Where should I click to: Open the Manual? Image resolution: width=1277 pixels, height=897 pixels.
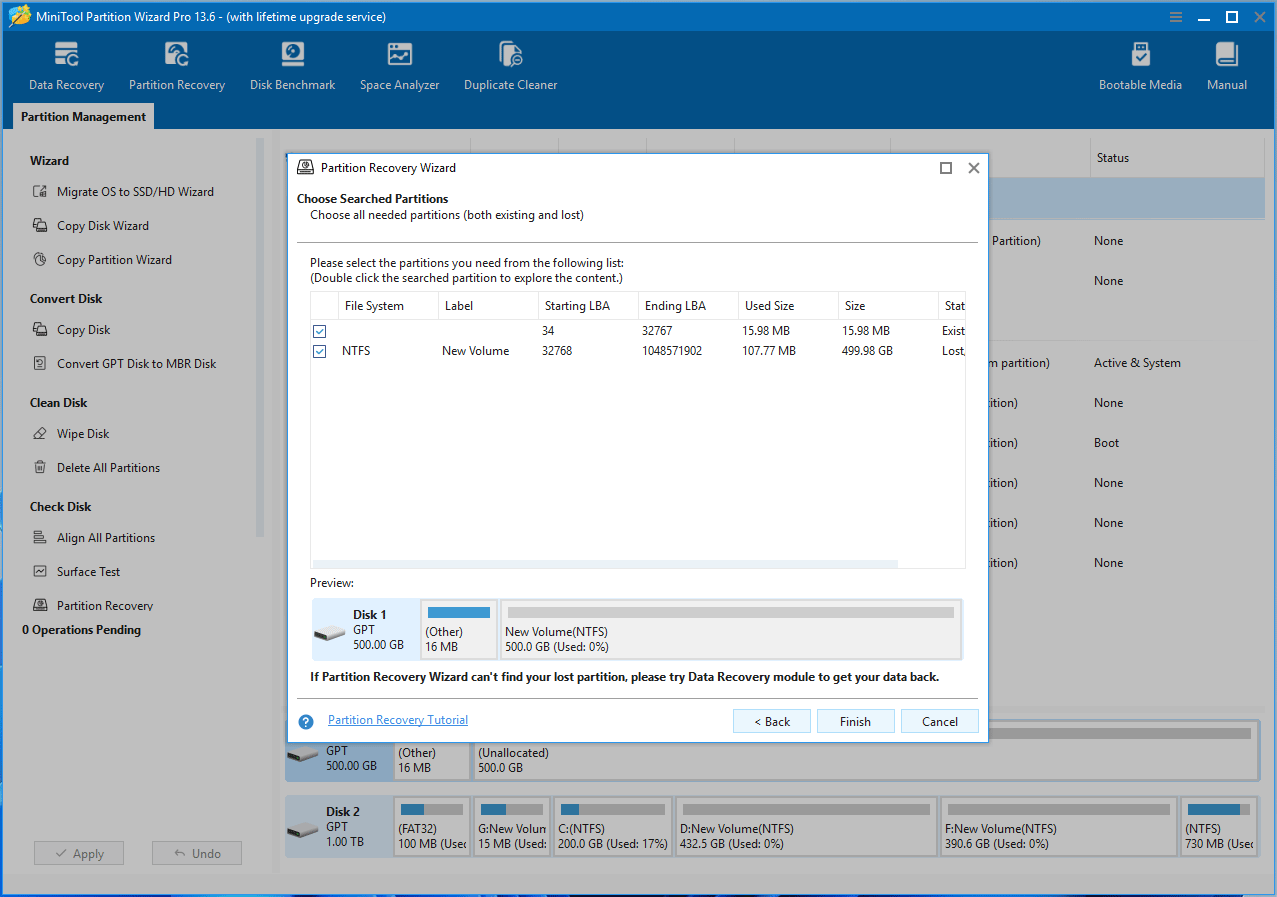[x=1226, y=64]
